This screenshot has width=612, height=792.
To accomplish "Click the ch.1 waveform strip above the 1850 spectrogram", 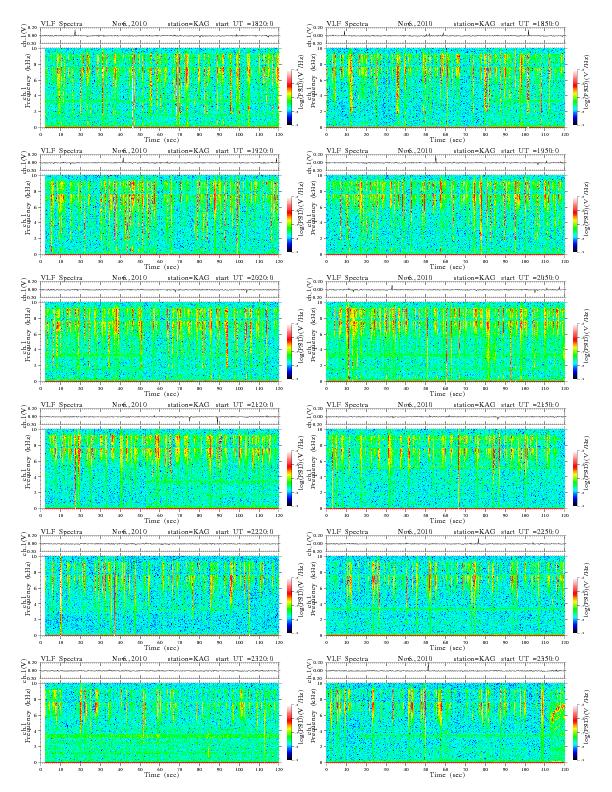I will [445, 35].
